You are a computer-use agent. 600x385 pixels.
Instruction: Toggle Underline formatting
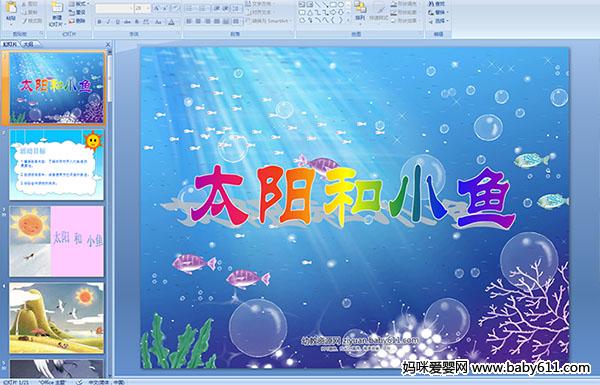click(x=117, y=22)
